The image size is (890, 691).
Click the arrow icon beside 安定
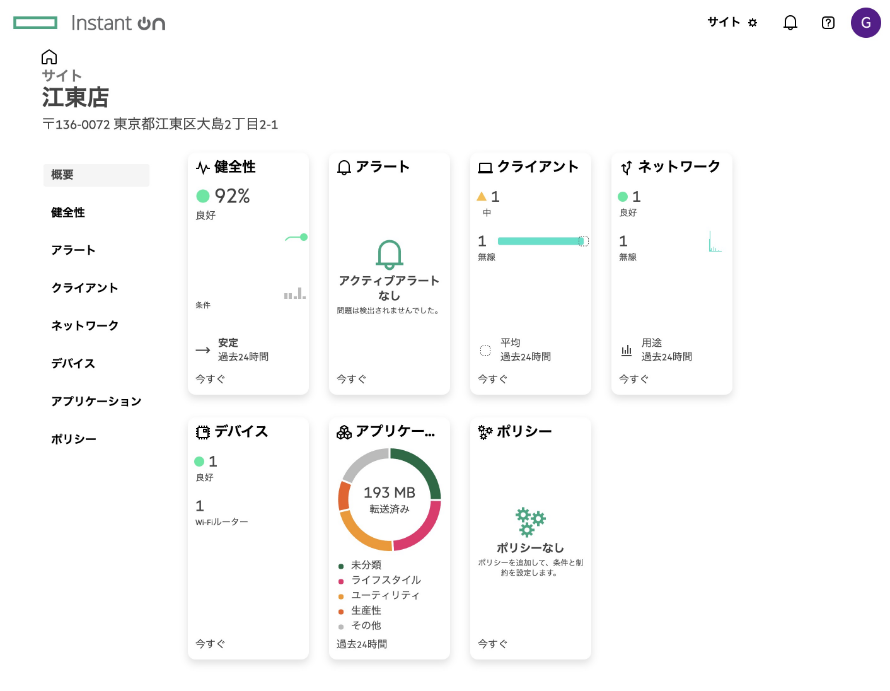point(203,350)
